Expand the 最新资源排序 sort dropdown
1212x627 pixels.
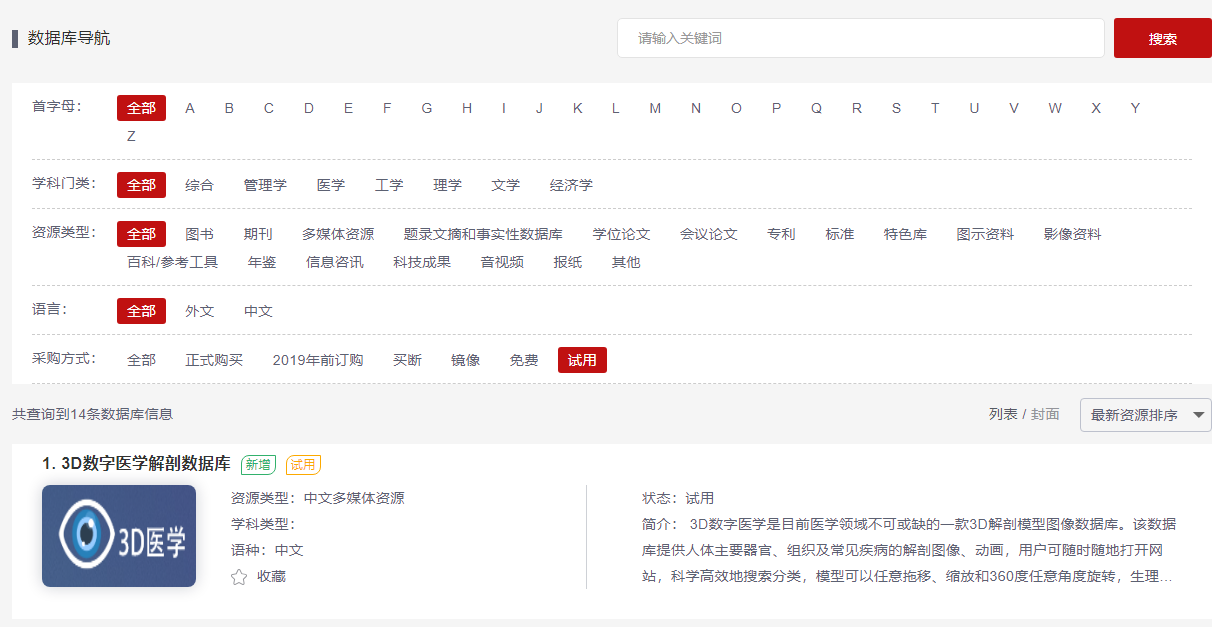[1145, 415]
